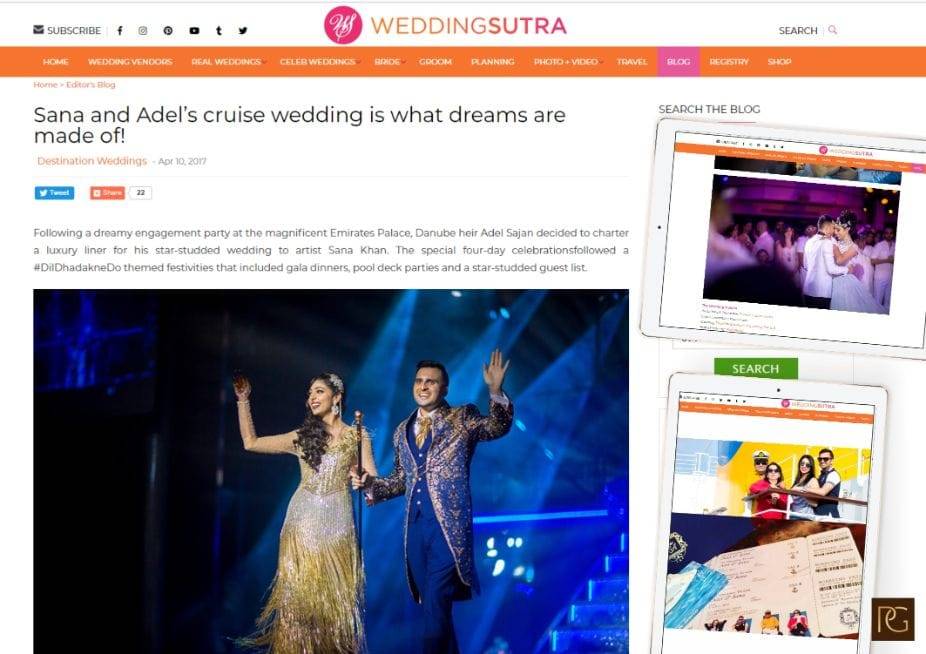Open the Instagram icon in header

[143, 31]
